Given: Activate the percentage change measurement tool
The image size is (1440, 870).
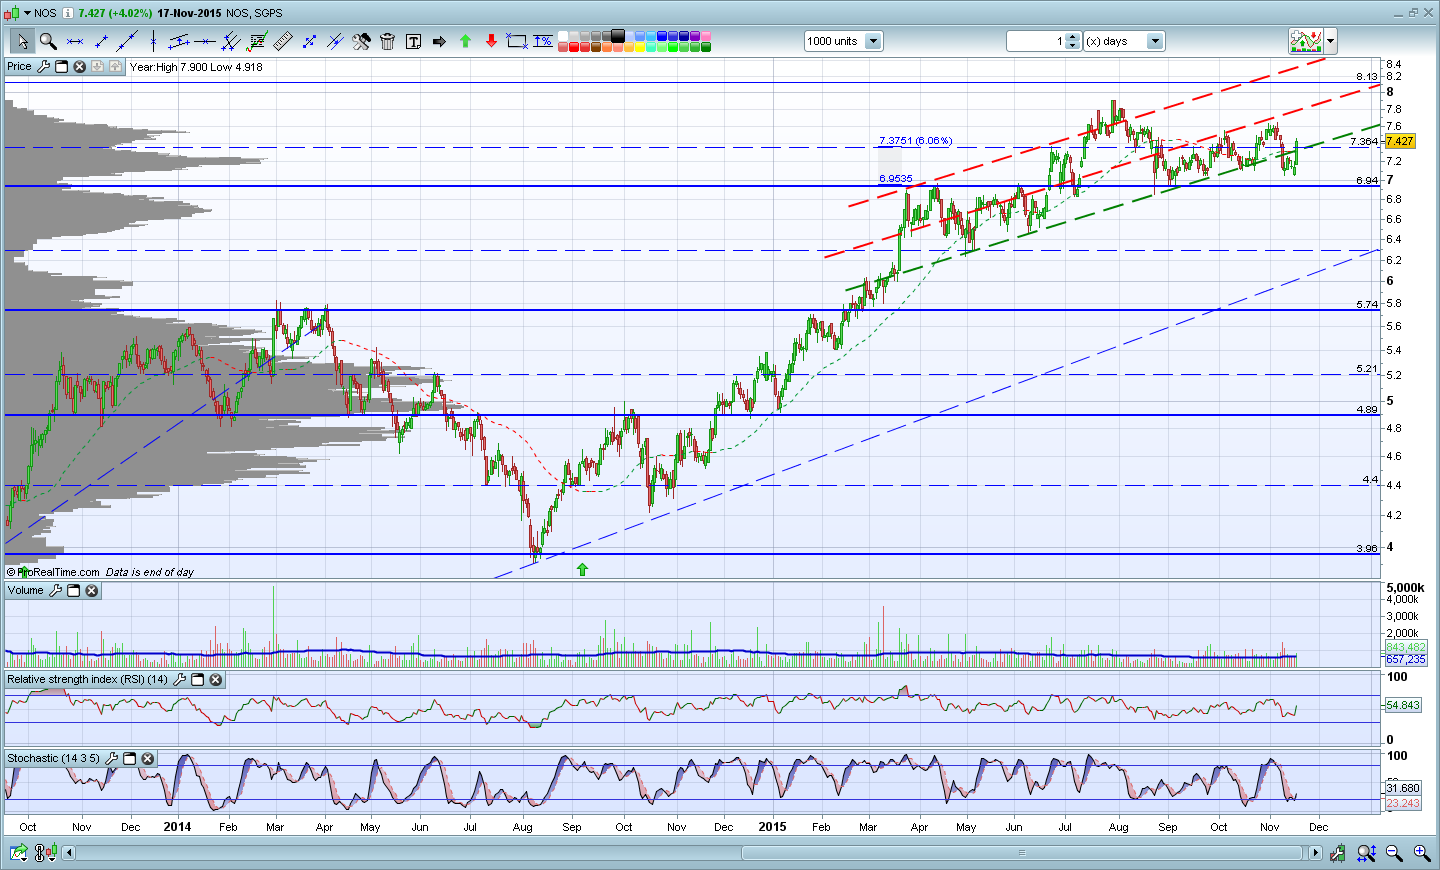Looking at the screenshot, I should (543, 41).
